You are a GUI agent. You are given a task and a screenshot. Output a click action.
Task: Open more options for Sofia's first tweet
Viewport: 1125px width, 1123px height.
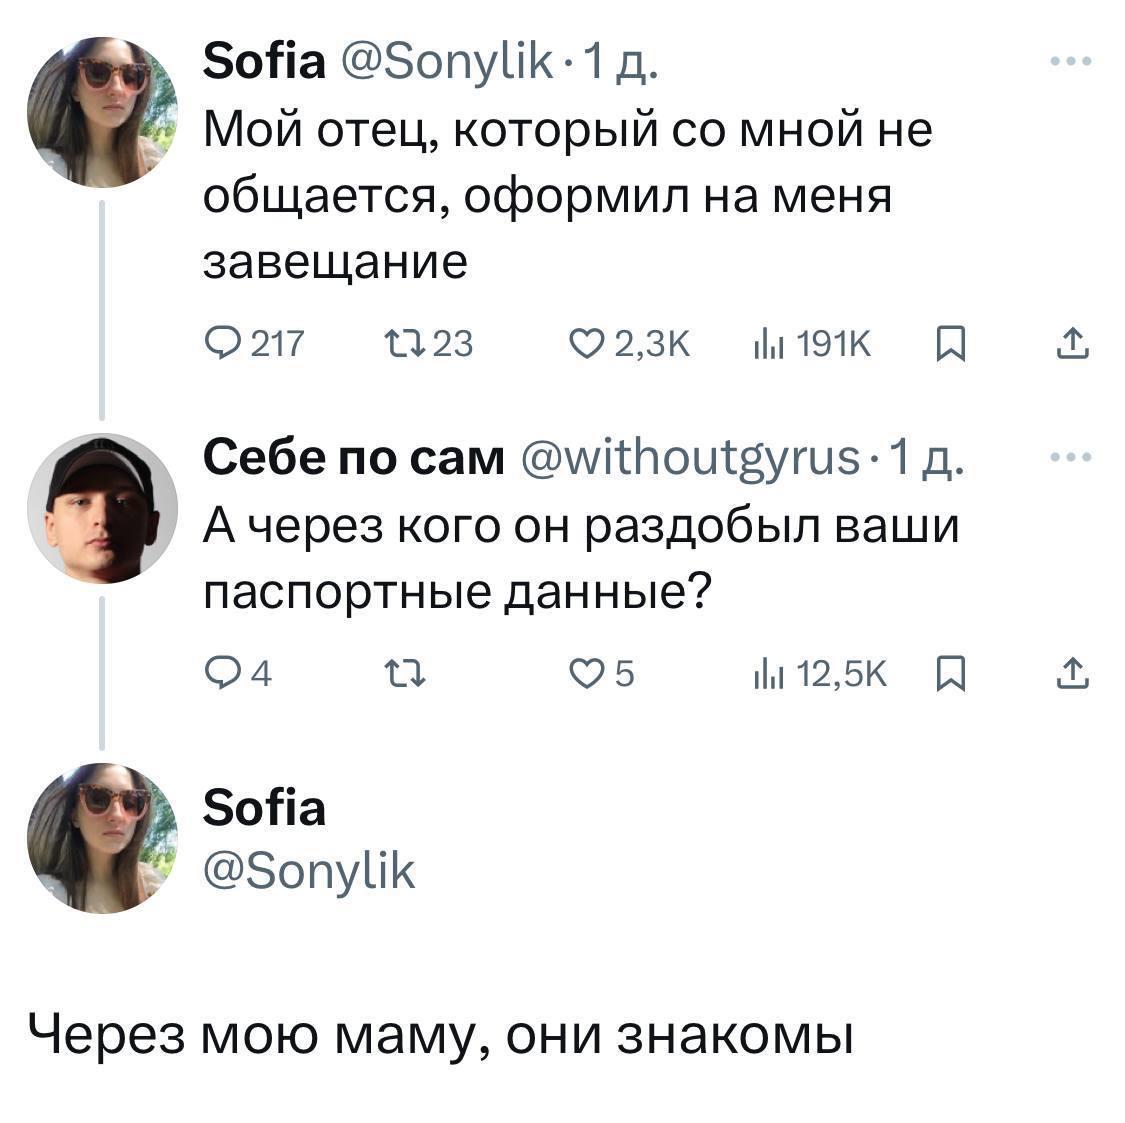(1071, 62)
